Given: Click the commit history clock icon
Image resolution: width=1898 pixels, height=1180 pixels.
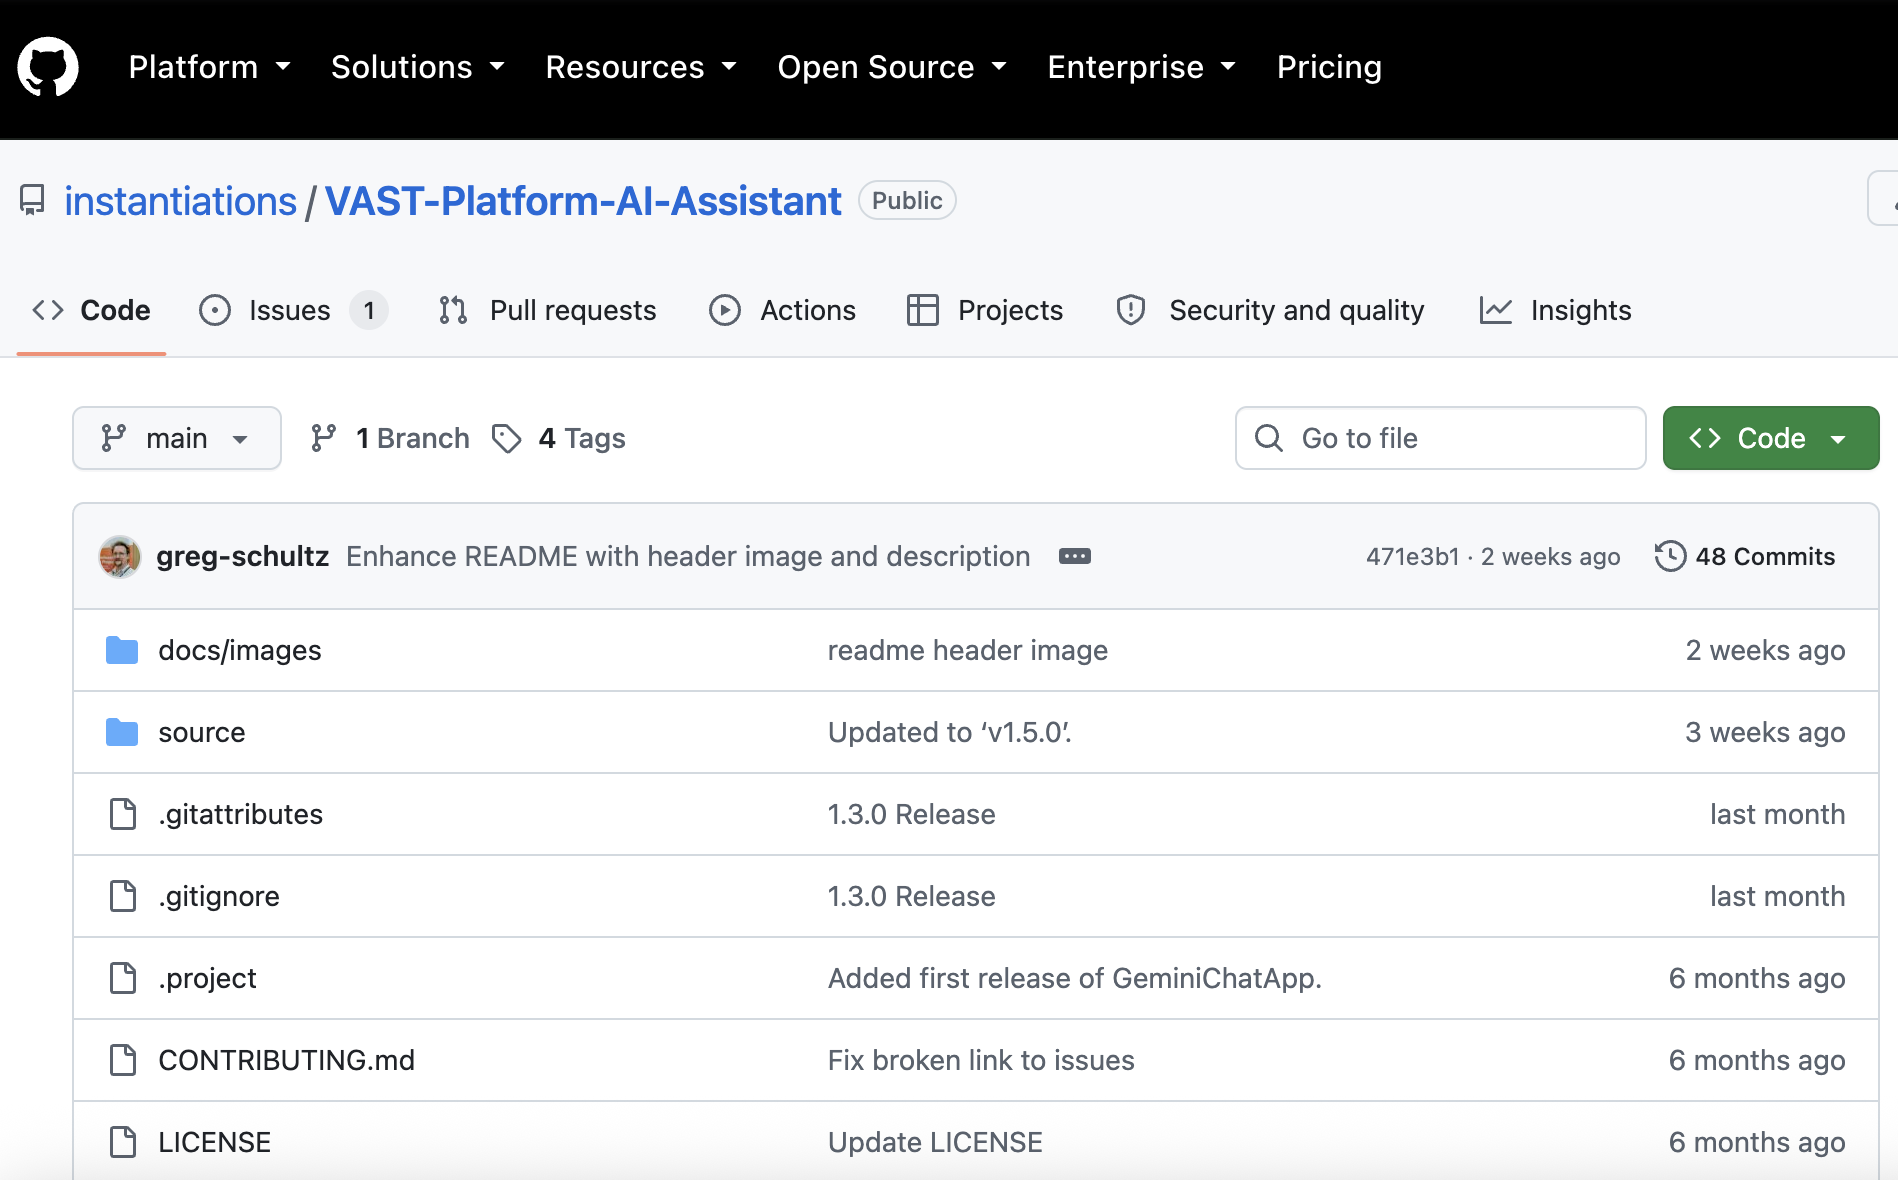Looking at the screenshot, I should click(1670, 556).
